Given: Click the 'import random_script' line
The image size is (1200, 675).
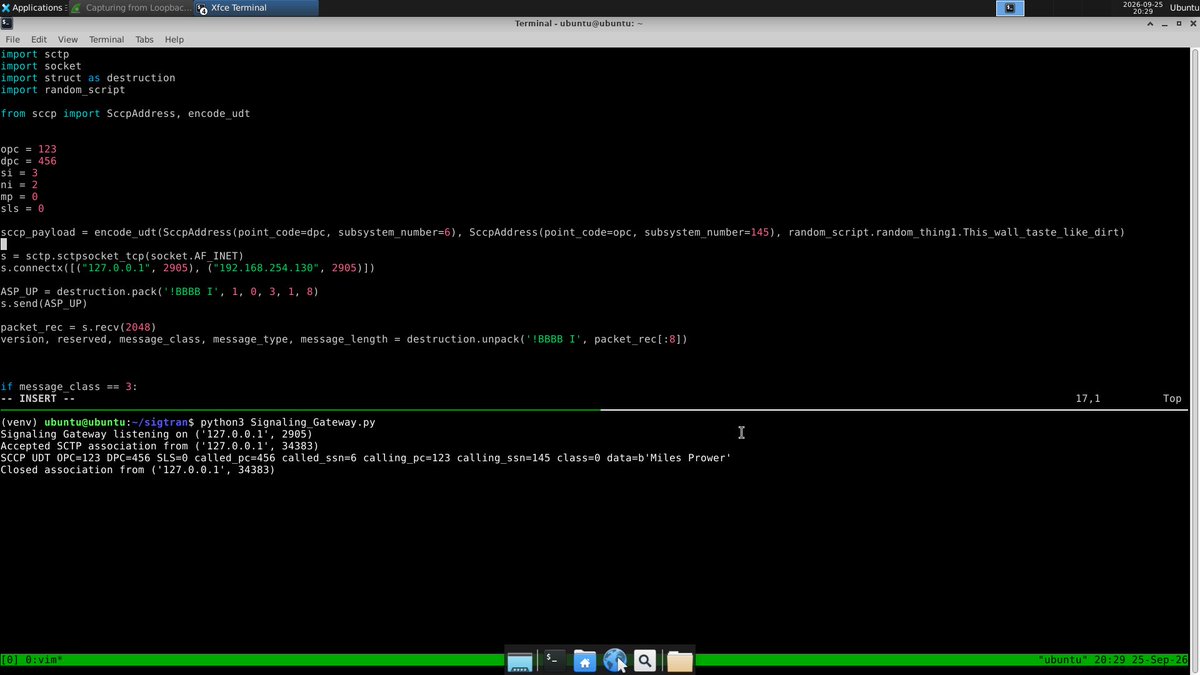Looking at the screenshot, I should click(x=63, y=90).
